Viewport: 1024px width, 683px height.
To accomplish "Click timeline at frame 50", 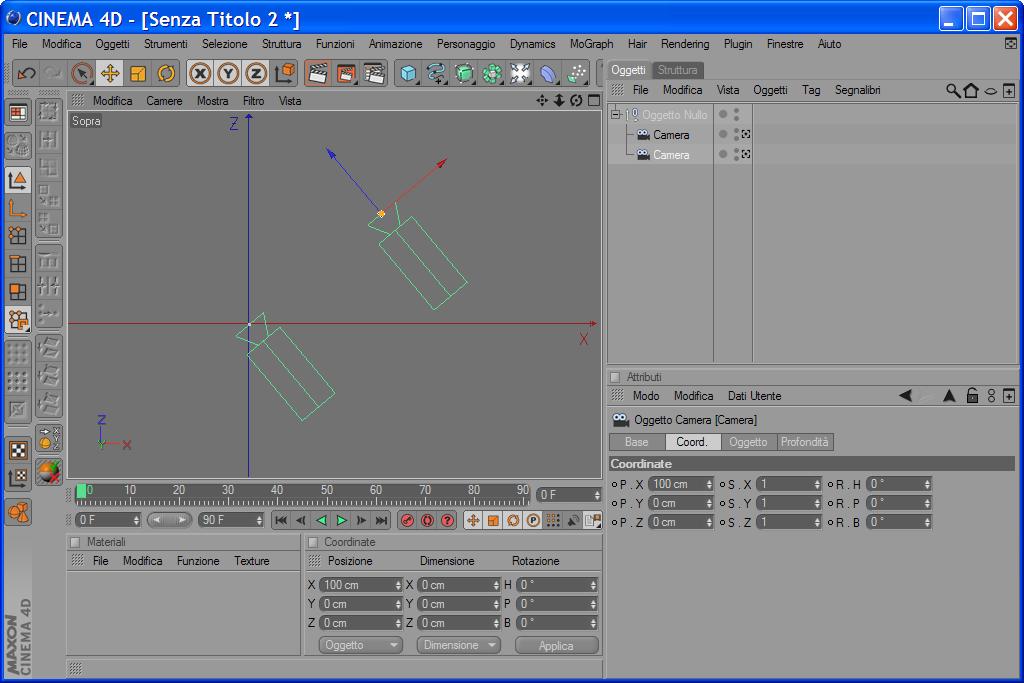I will click(327, 494).
